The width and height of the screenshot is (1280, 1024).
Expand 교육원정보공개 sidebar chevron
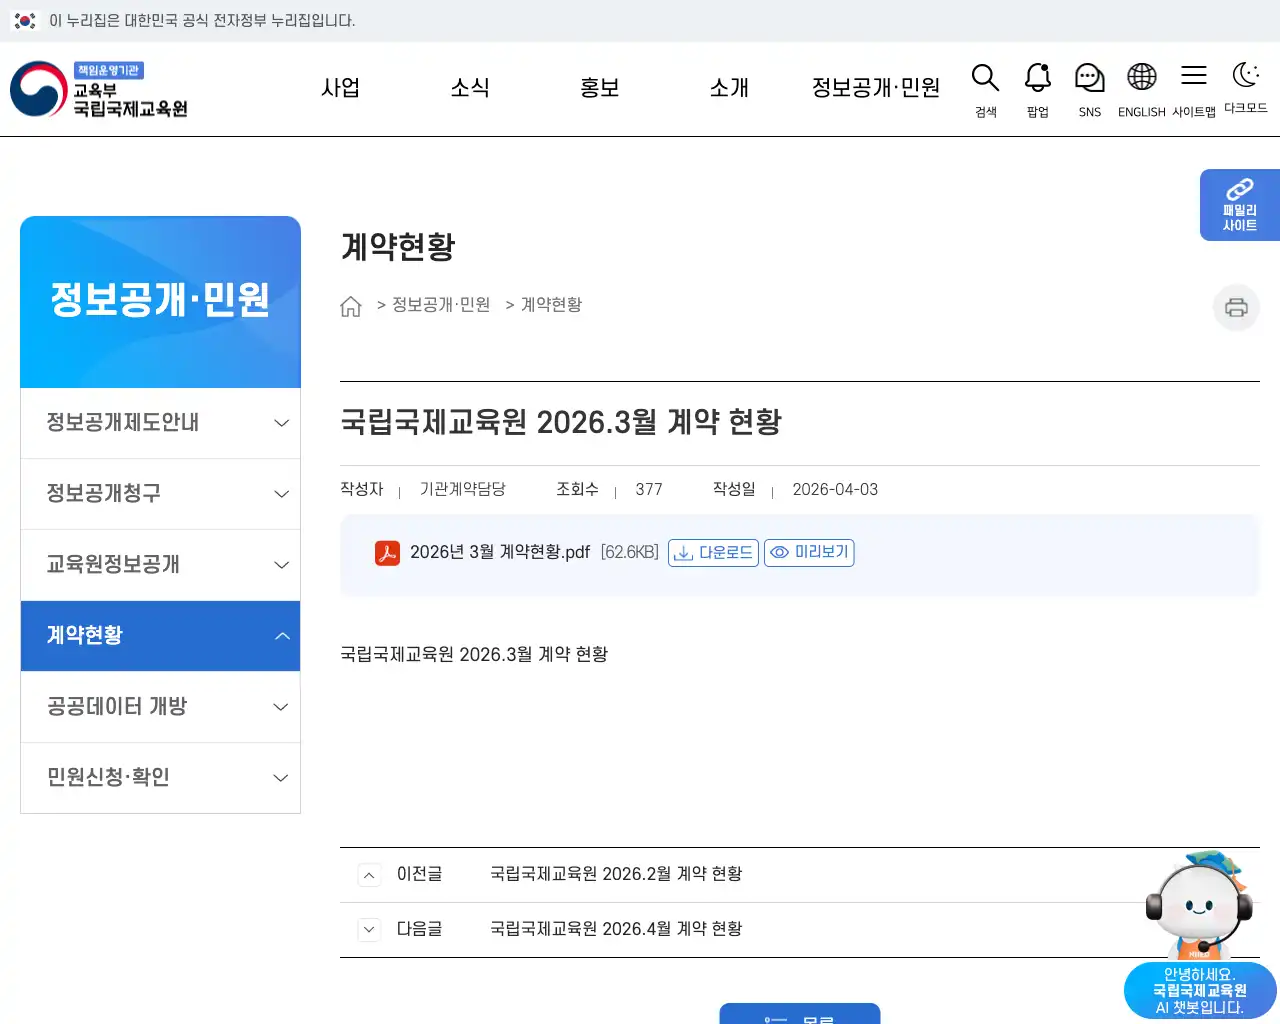click(282, 565)
